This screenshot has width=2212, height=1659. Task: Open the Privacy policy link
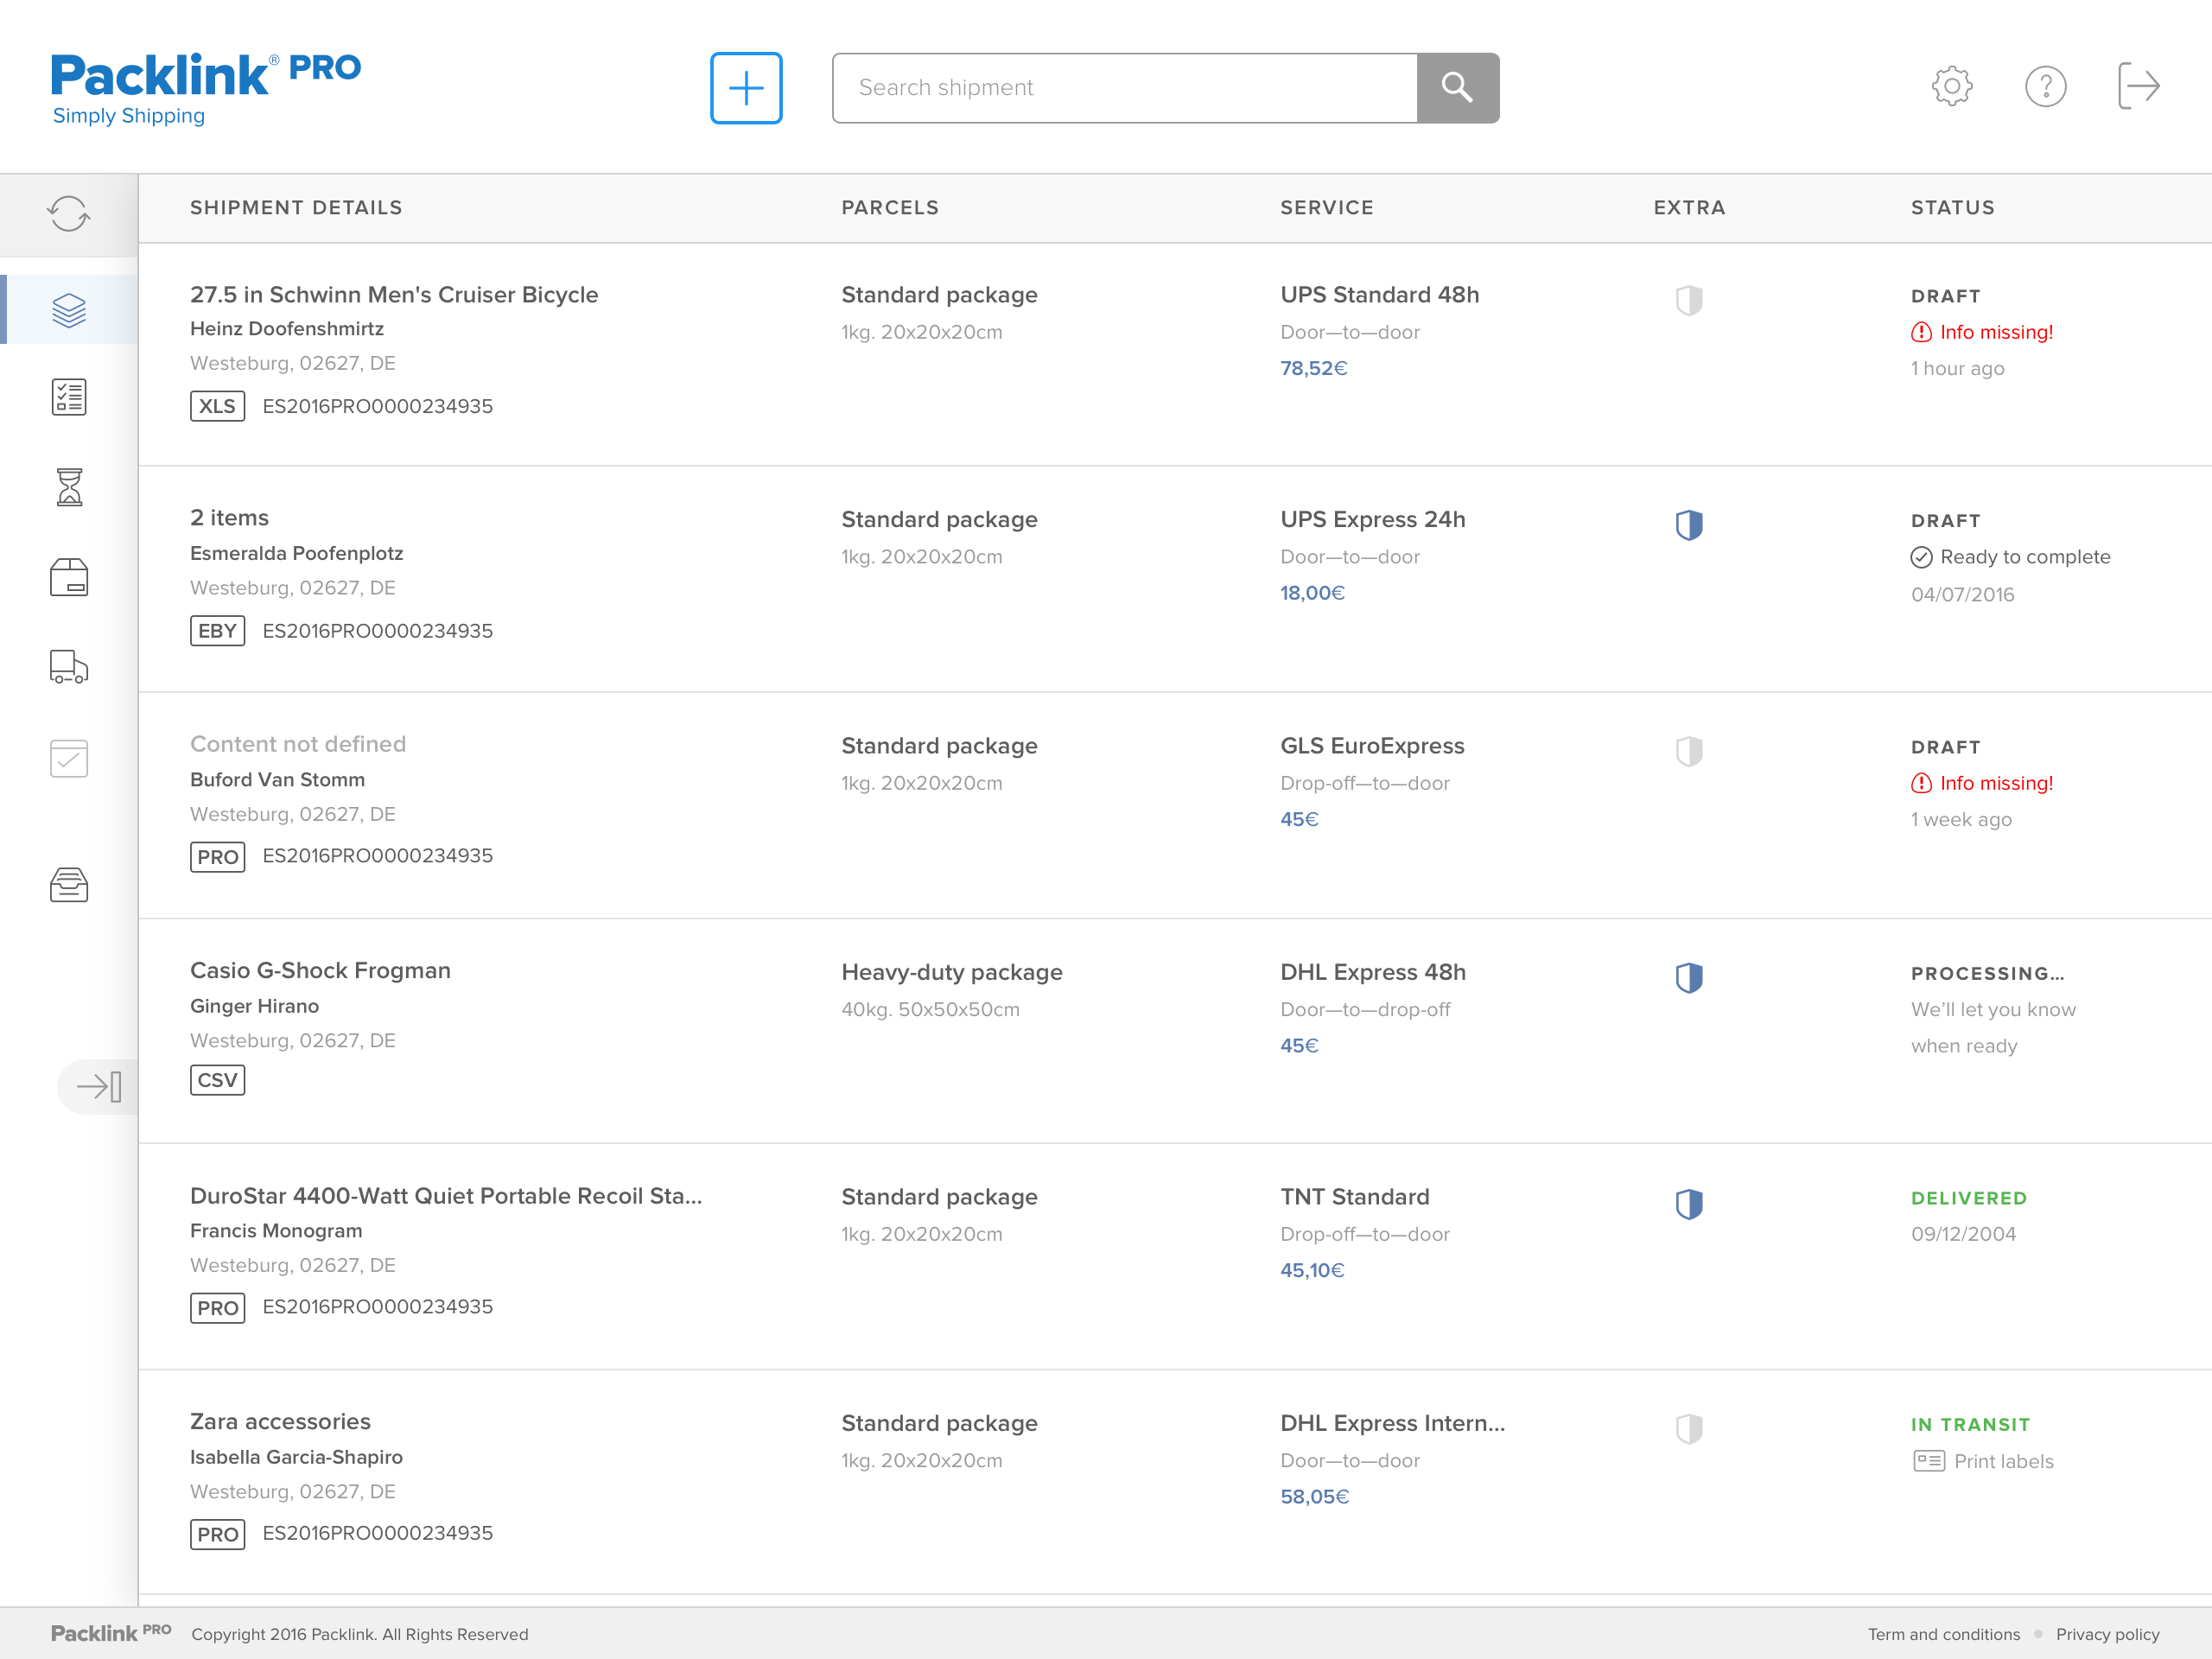(2107, 1634)
